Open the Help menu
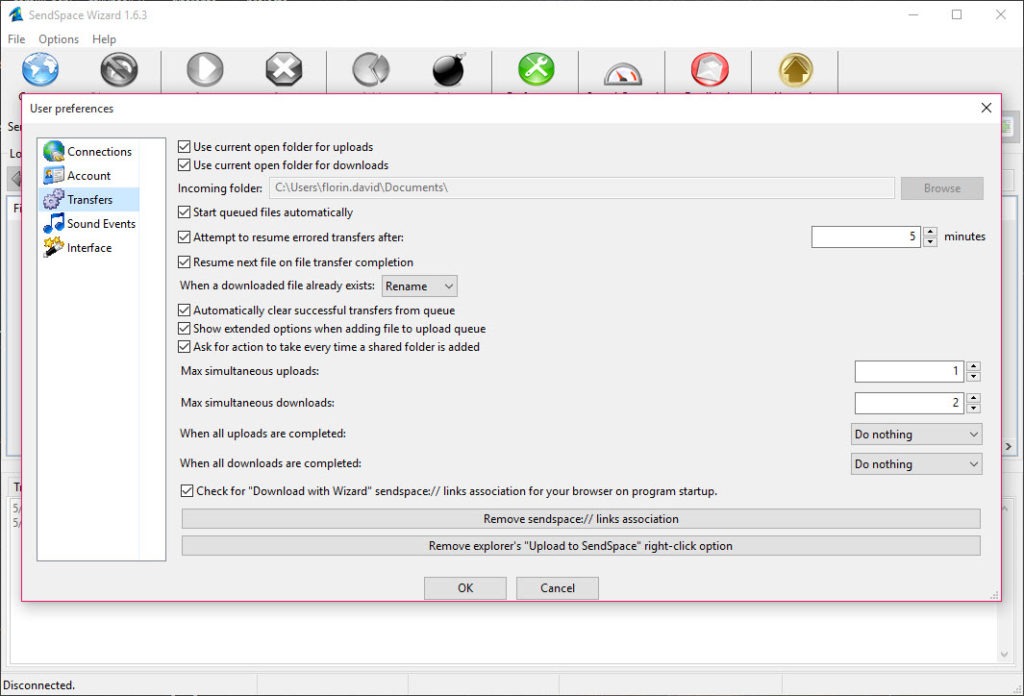 pos(104,39)
